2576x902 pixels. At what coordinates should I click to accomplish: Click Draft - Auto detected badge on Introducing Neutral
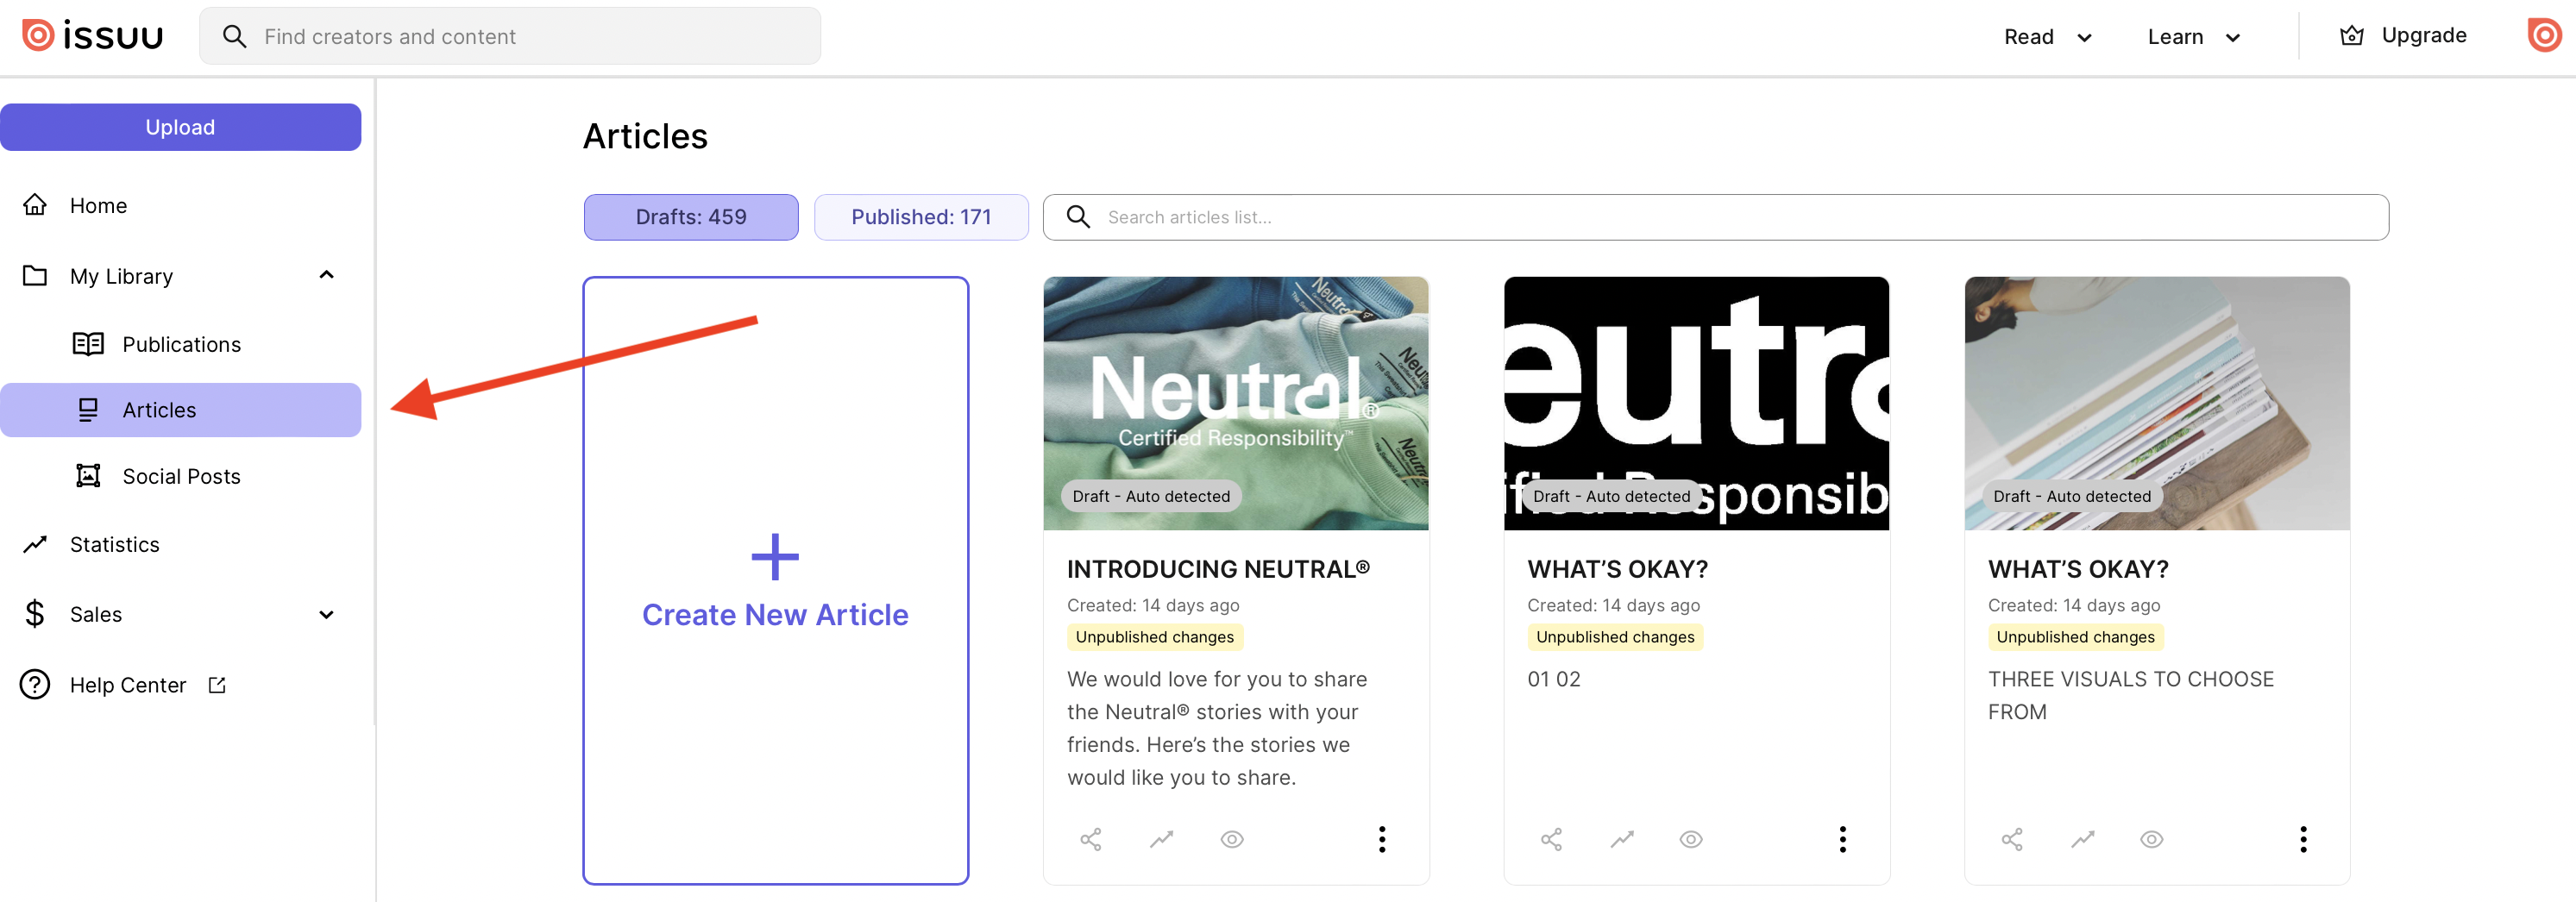point(1151,497)
